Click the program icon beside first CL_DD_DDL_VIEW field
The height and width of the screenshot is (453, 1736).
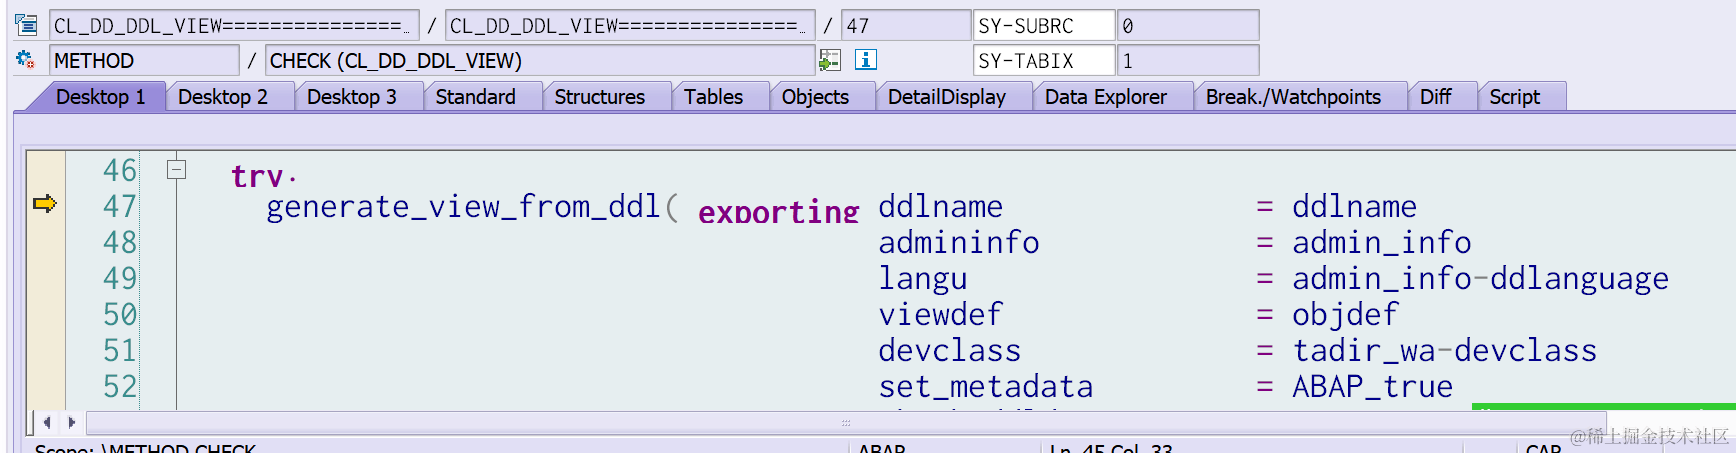[27, 25]
